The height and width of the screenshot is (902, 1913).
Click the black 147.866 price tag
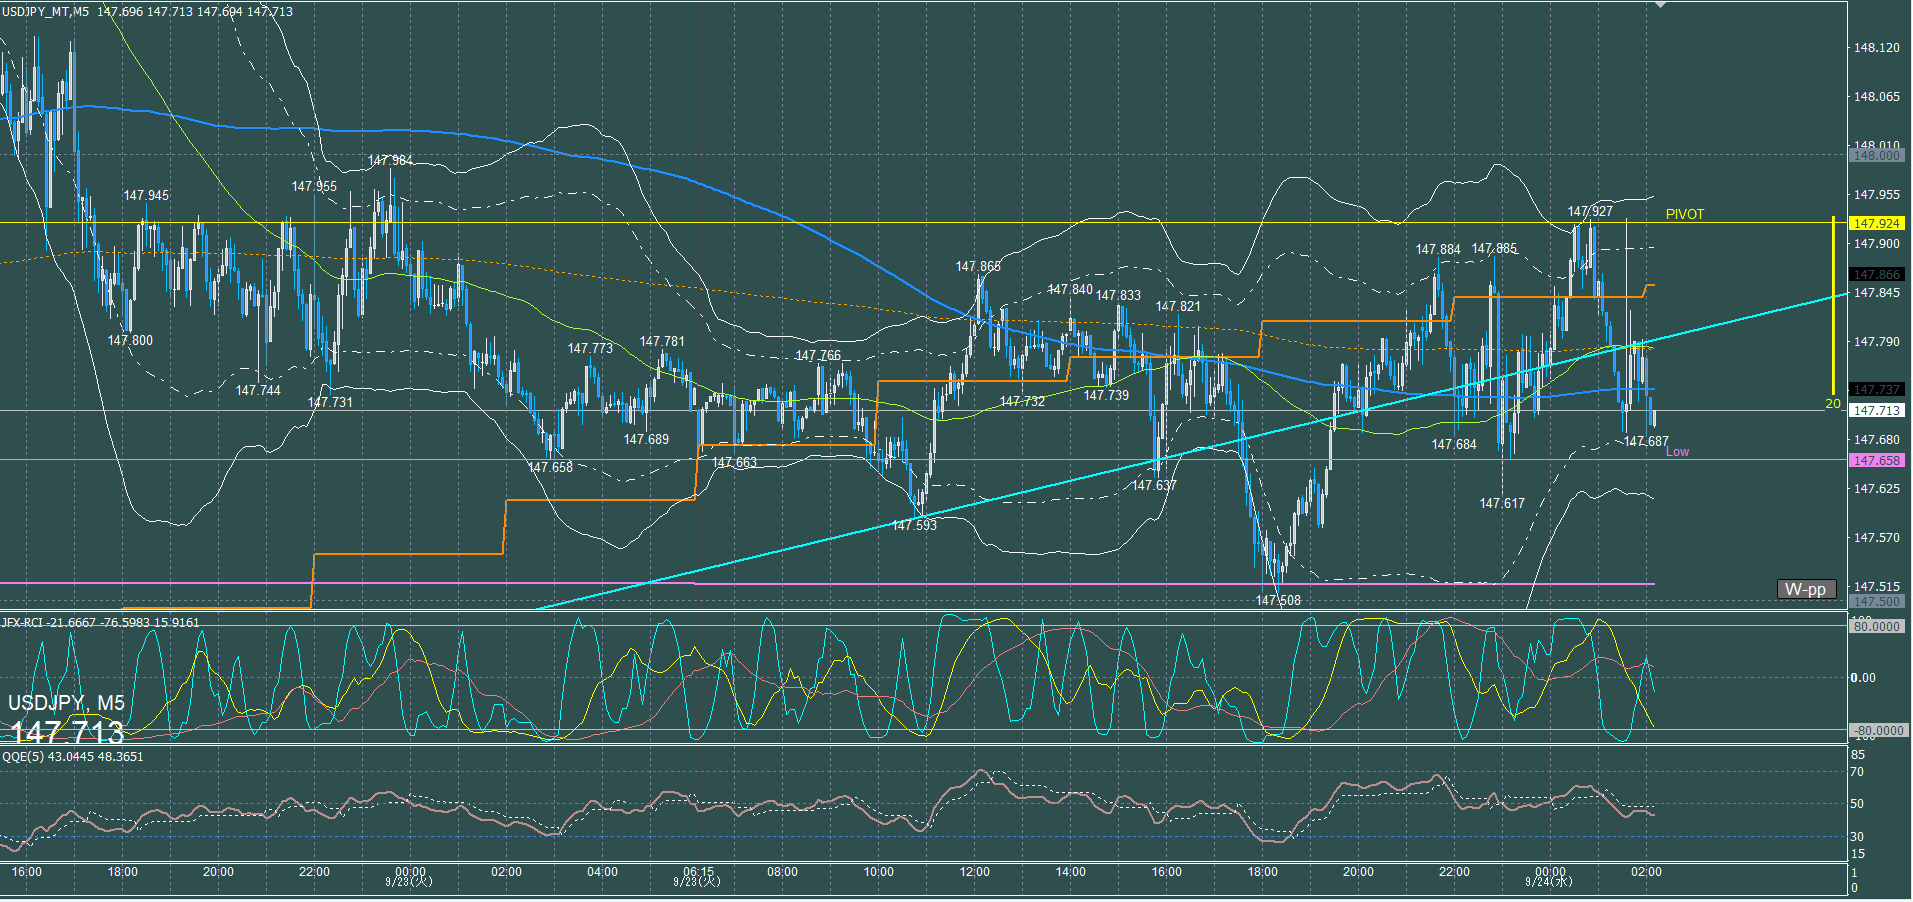pyautogui.click(x=1876, y=274)
